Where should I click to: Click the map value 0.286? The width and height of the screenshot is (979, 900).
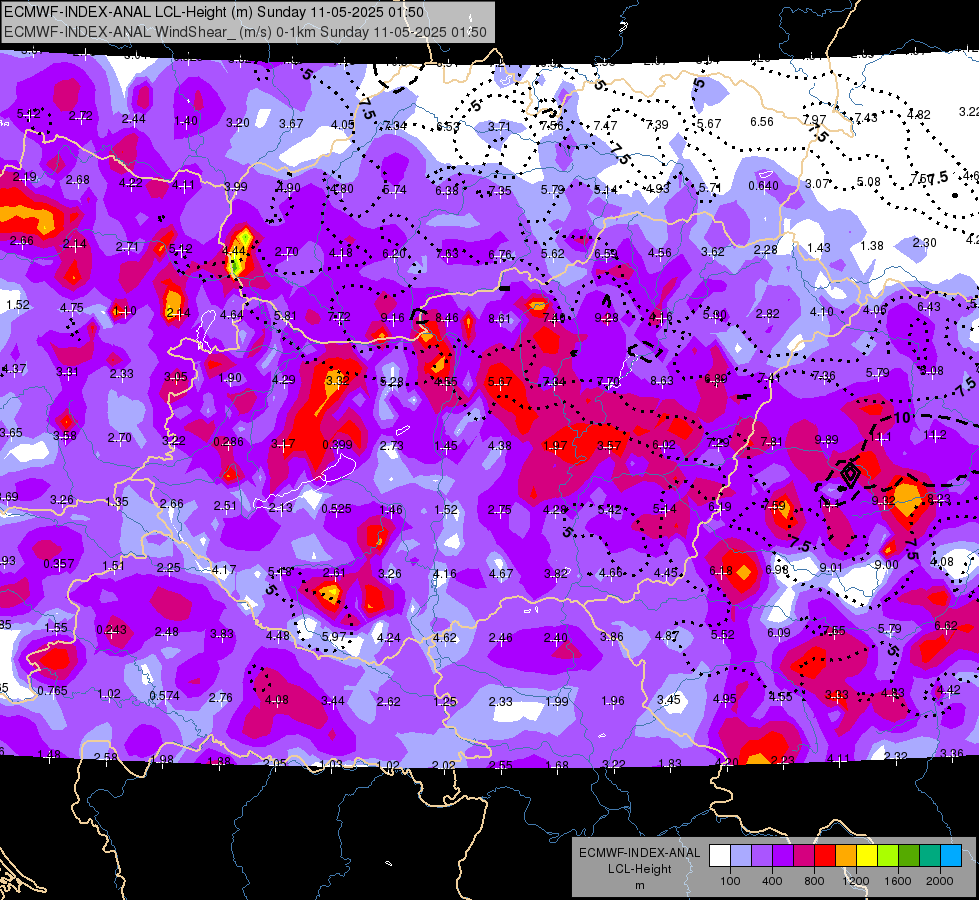pyautogui.click(x=229, y=442)
